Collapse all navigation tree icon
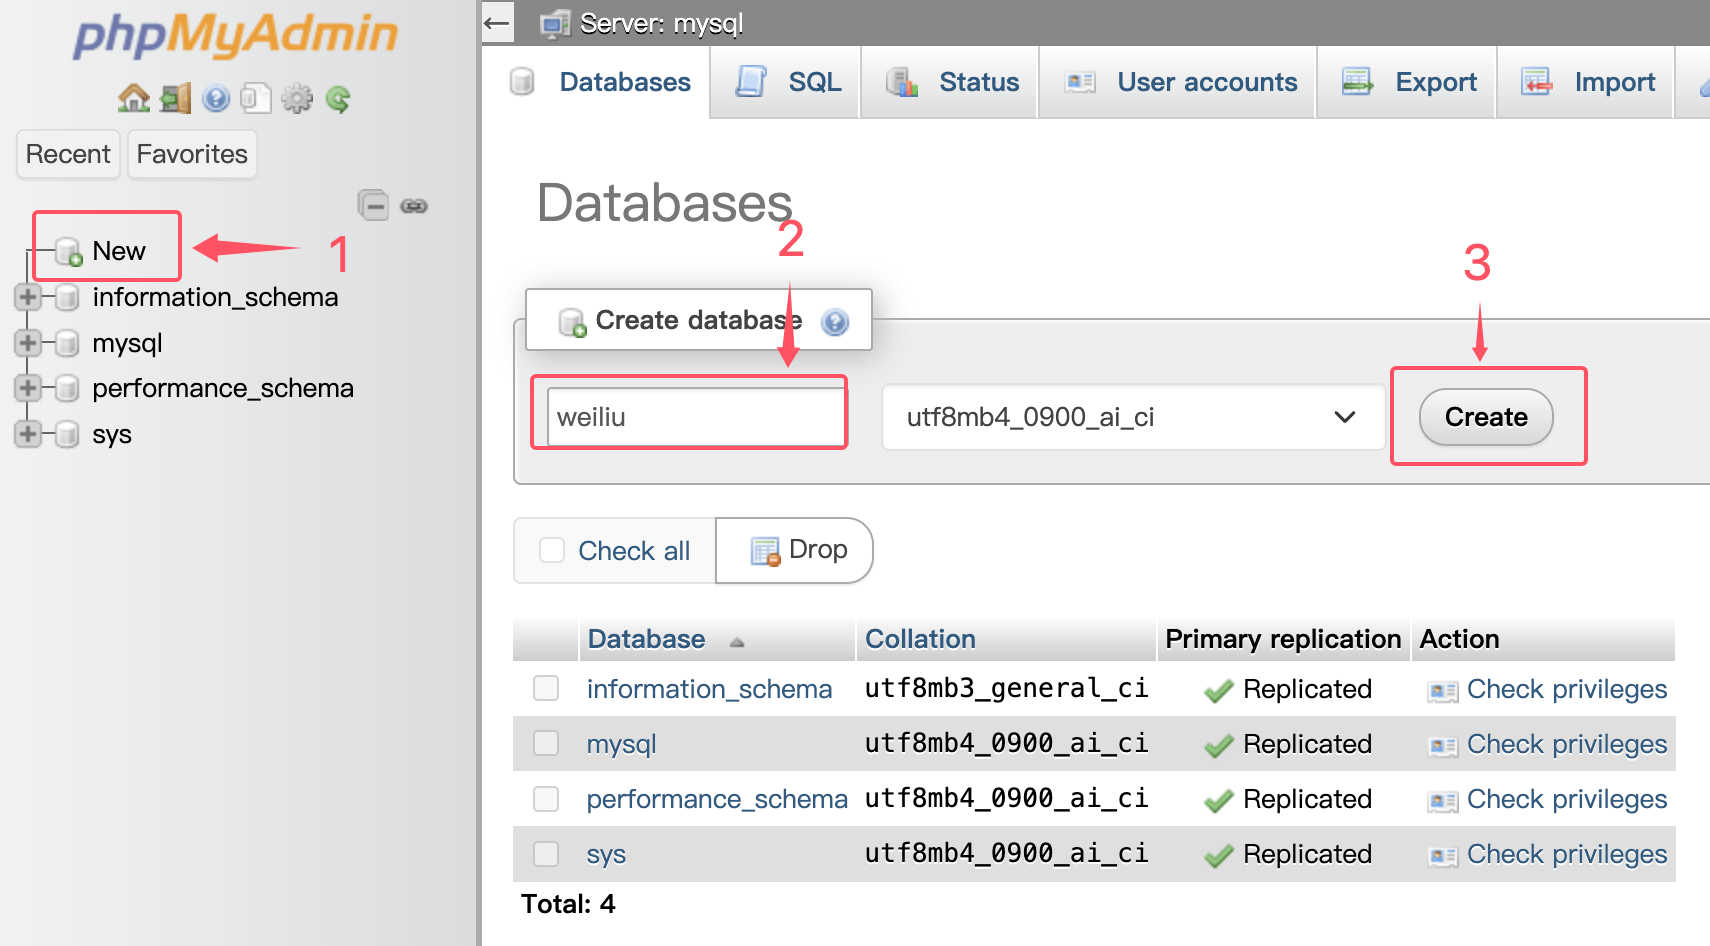This screenshot has height=946, width=1710. [x=373, y=205]
